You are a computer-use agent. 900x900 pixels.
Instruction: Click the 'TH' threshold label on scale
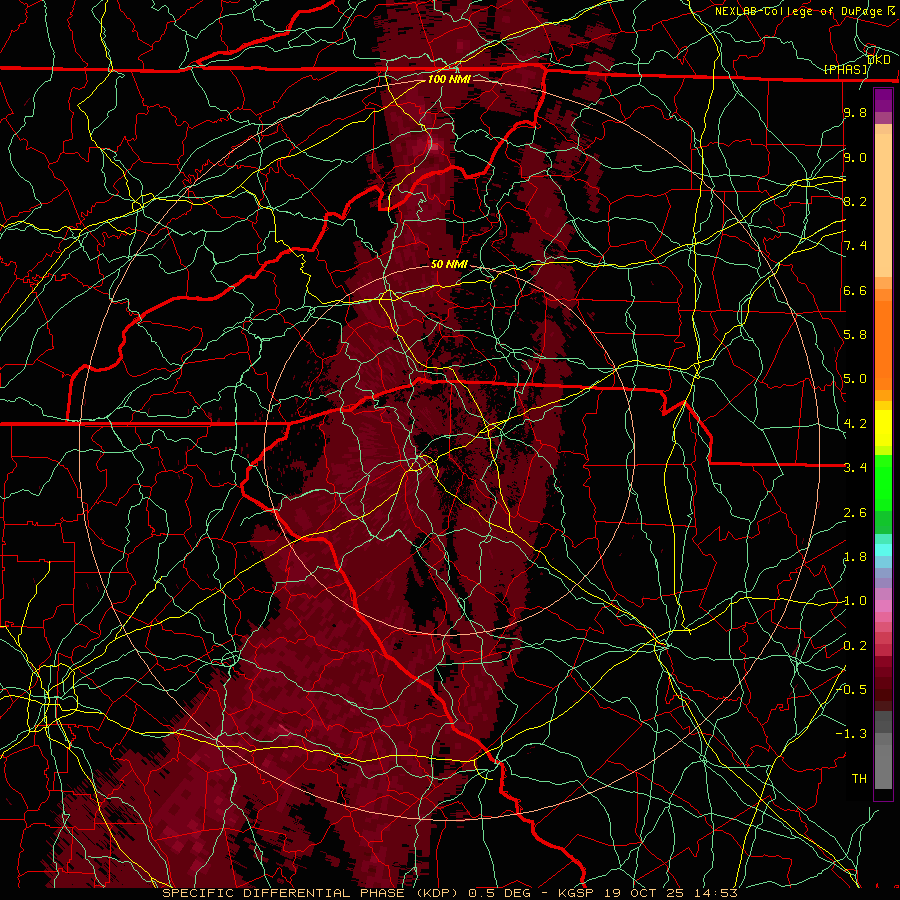(x=859, y=779)
